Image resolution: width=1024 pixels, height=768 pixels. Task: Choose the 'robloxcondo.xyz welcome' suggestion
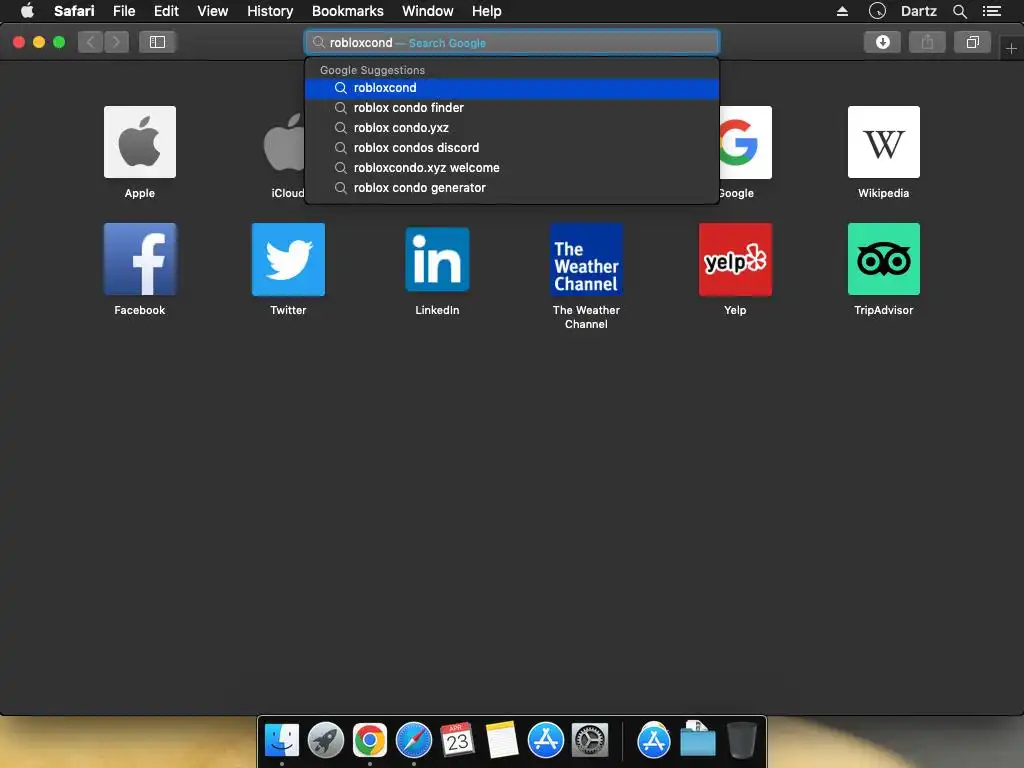coord(512,168)
